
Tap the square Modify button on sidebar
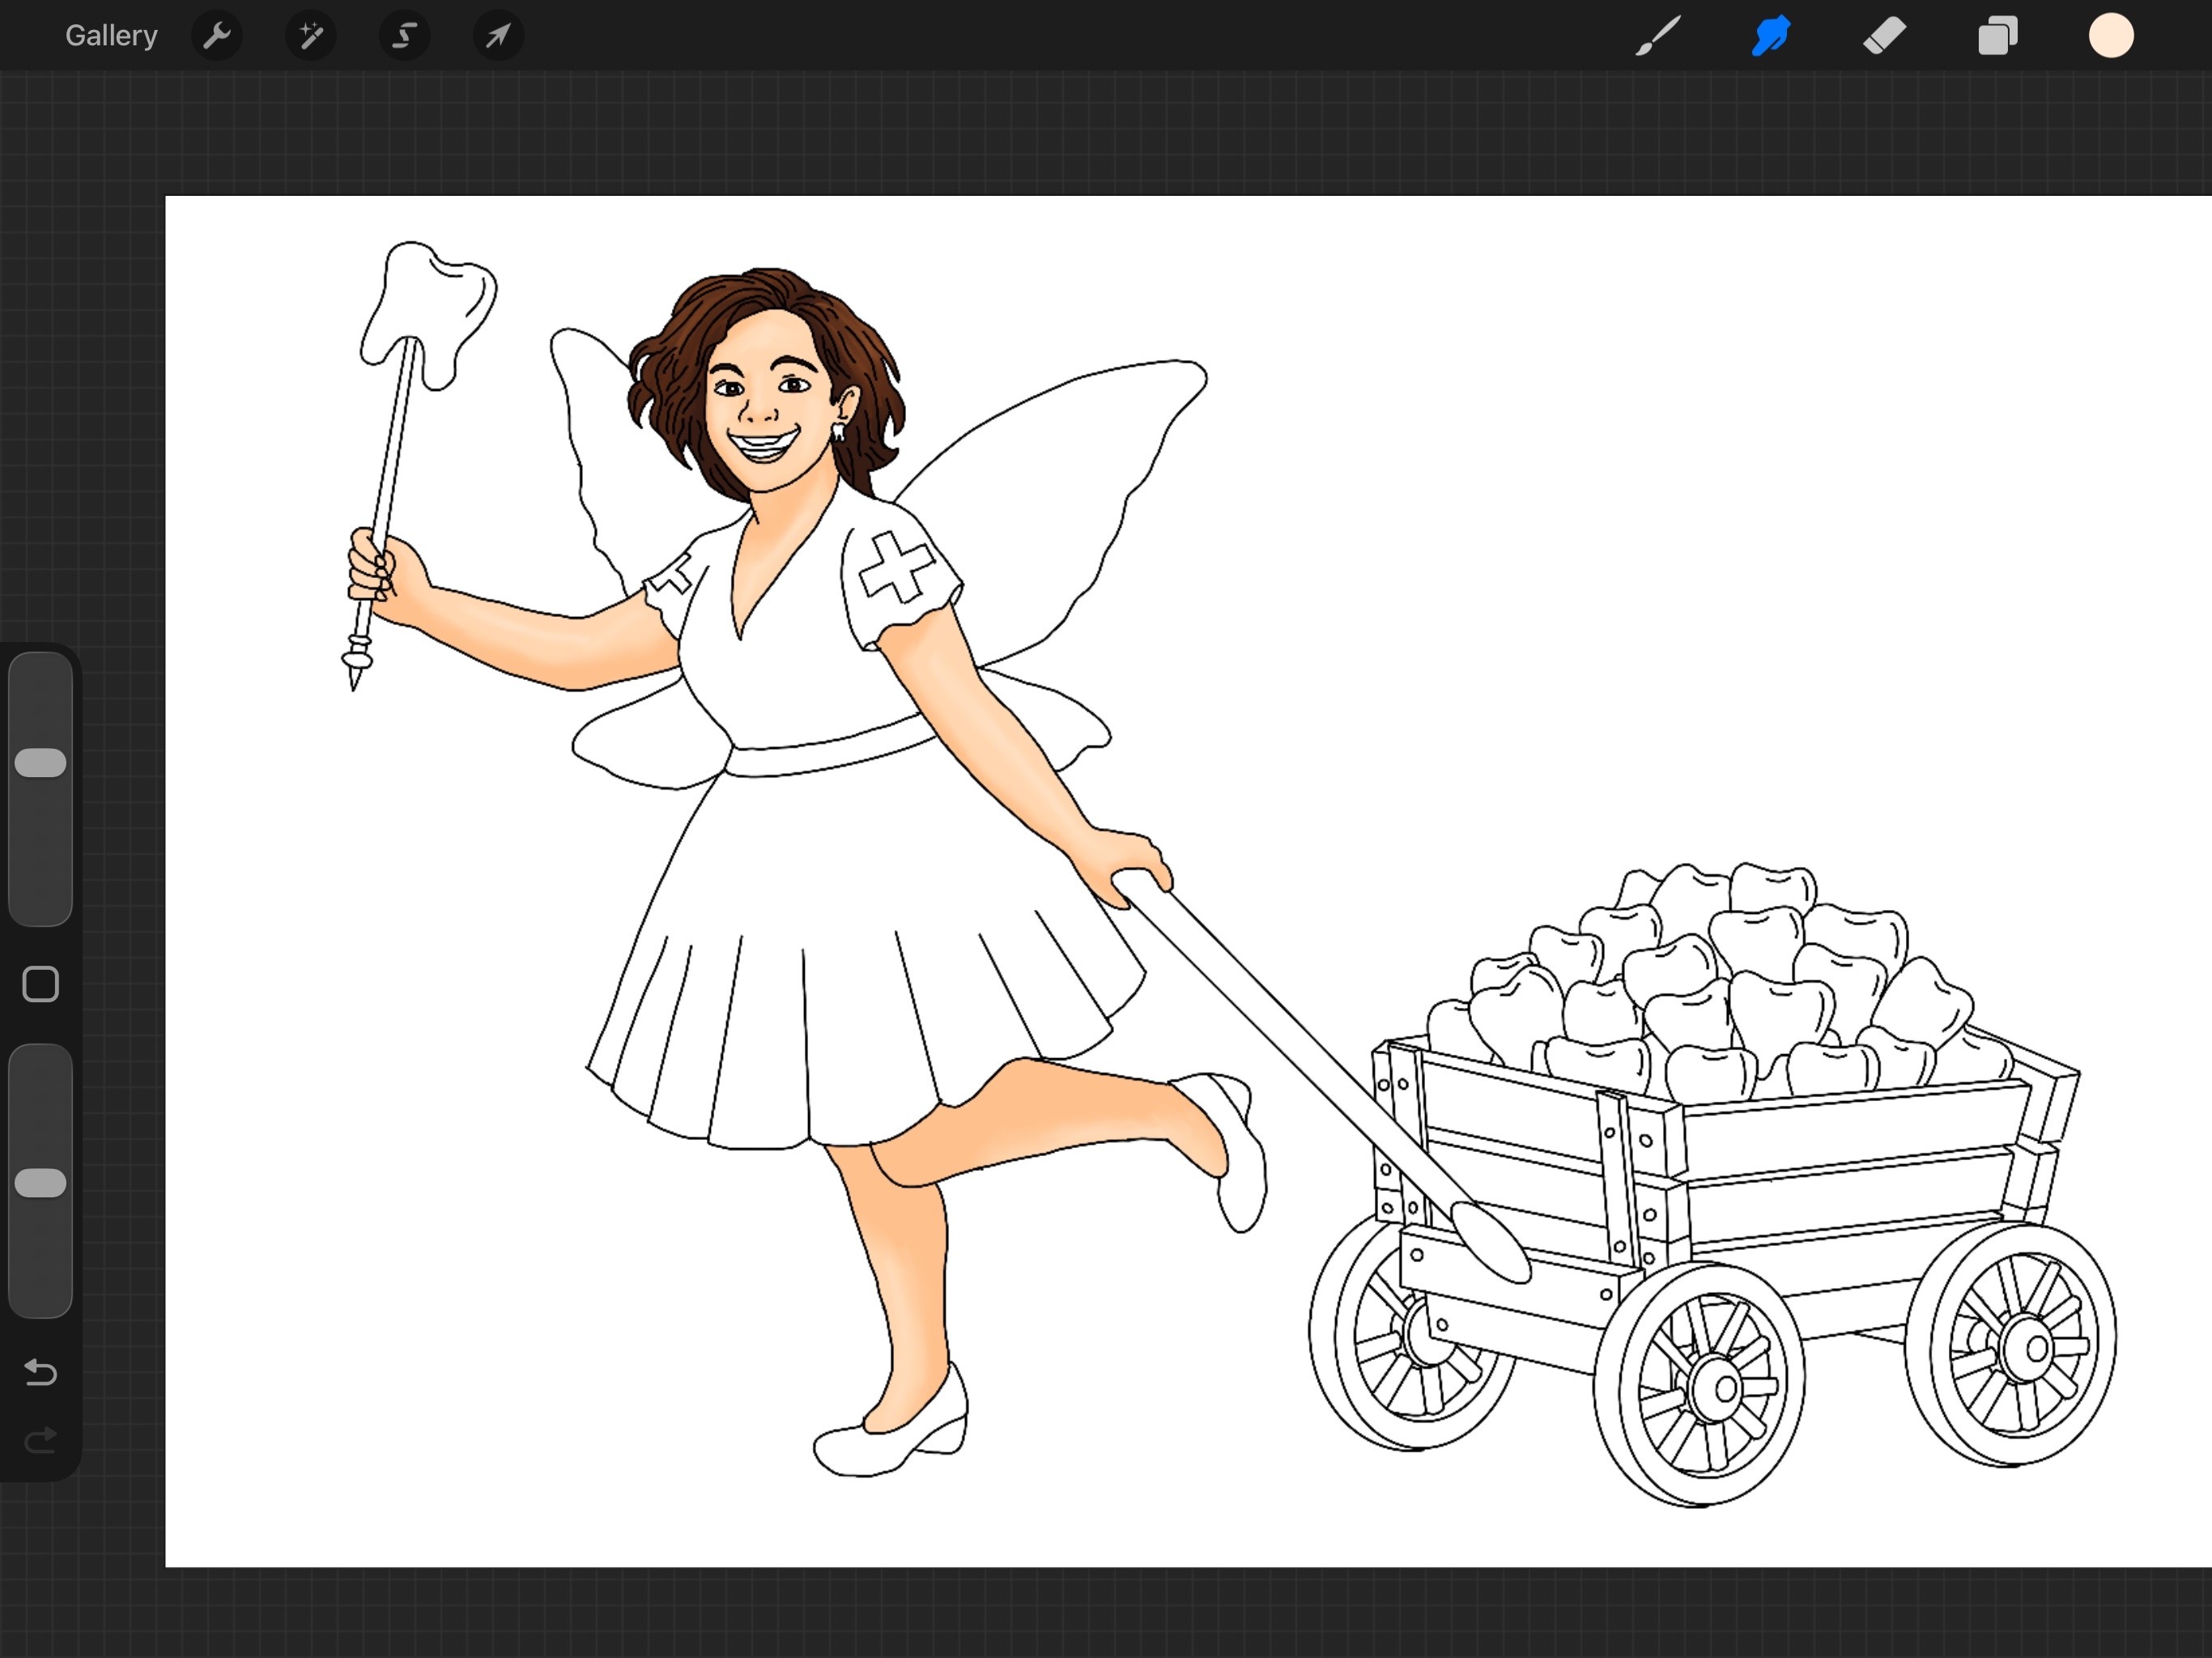pyautogui.click(x=41, y=984)
